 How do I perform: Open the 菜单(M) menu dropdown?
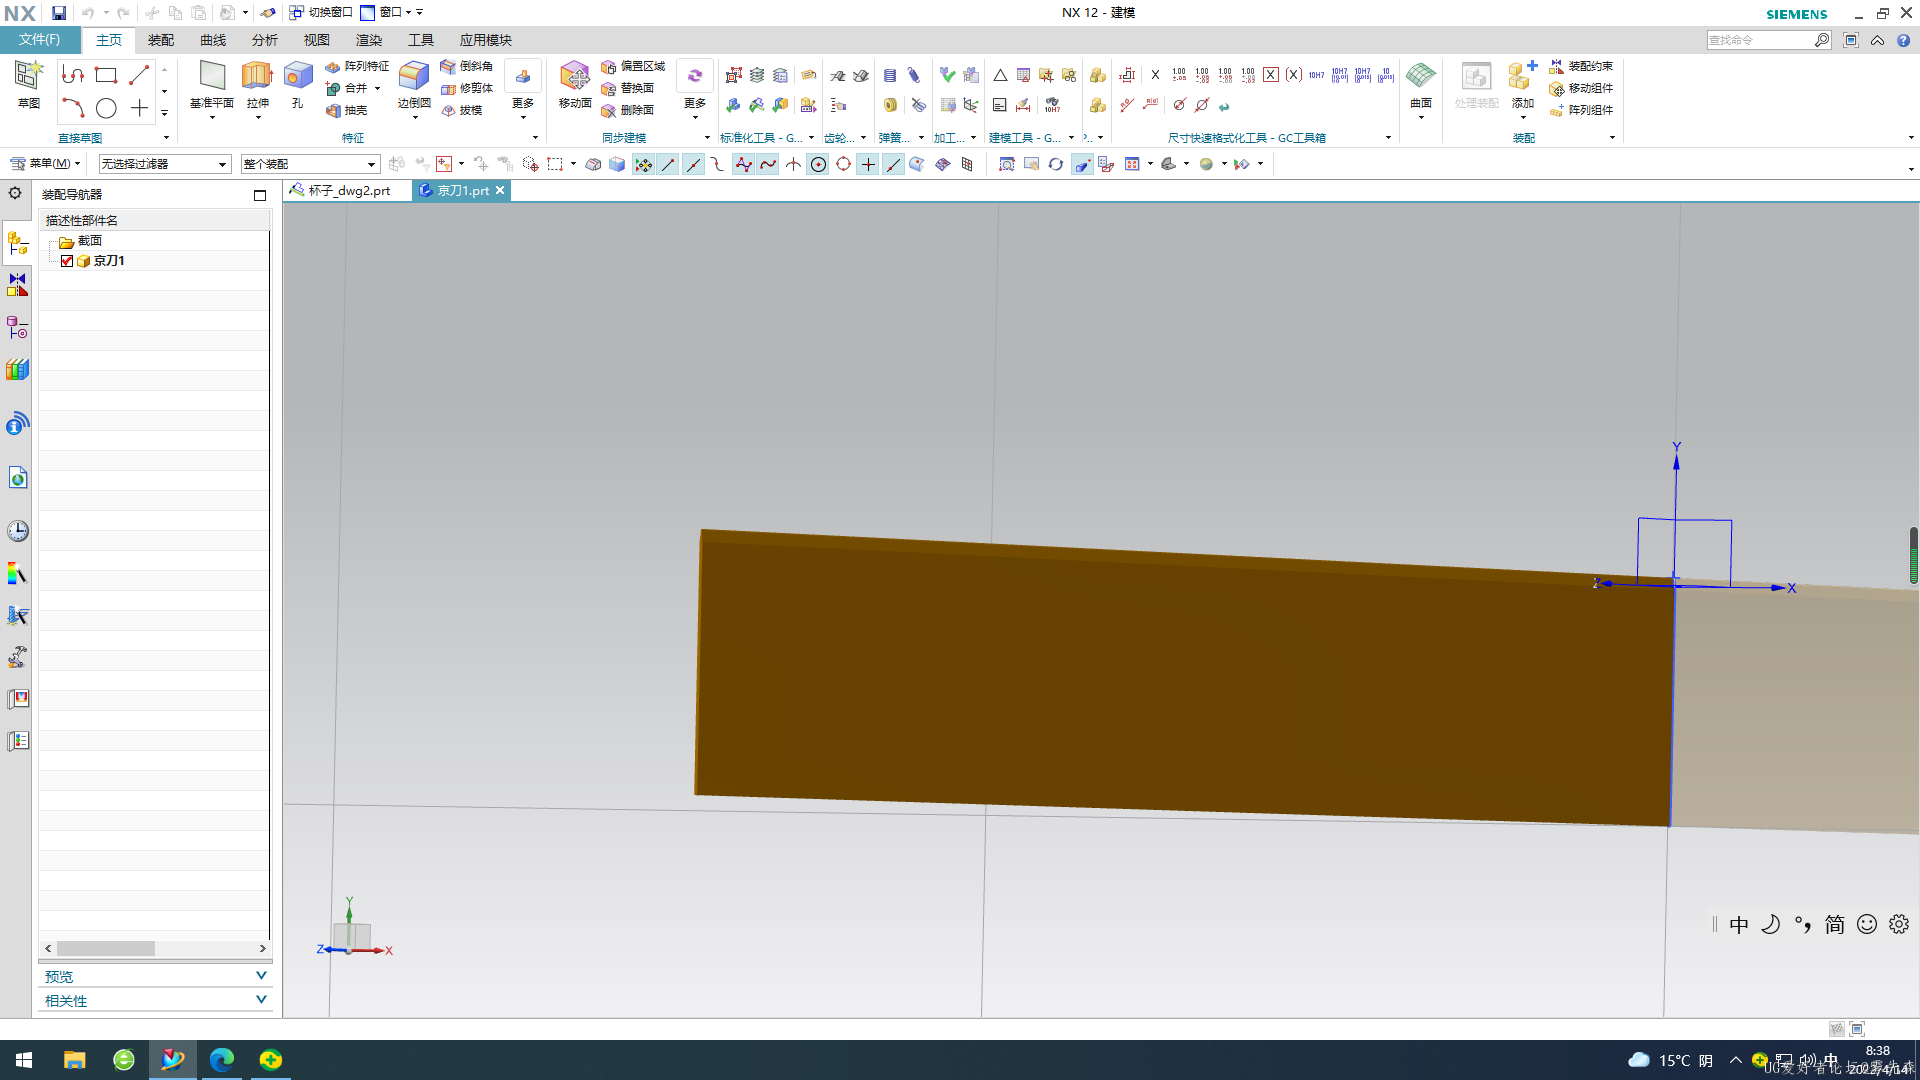45,164
